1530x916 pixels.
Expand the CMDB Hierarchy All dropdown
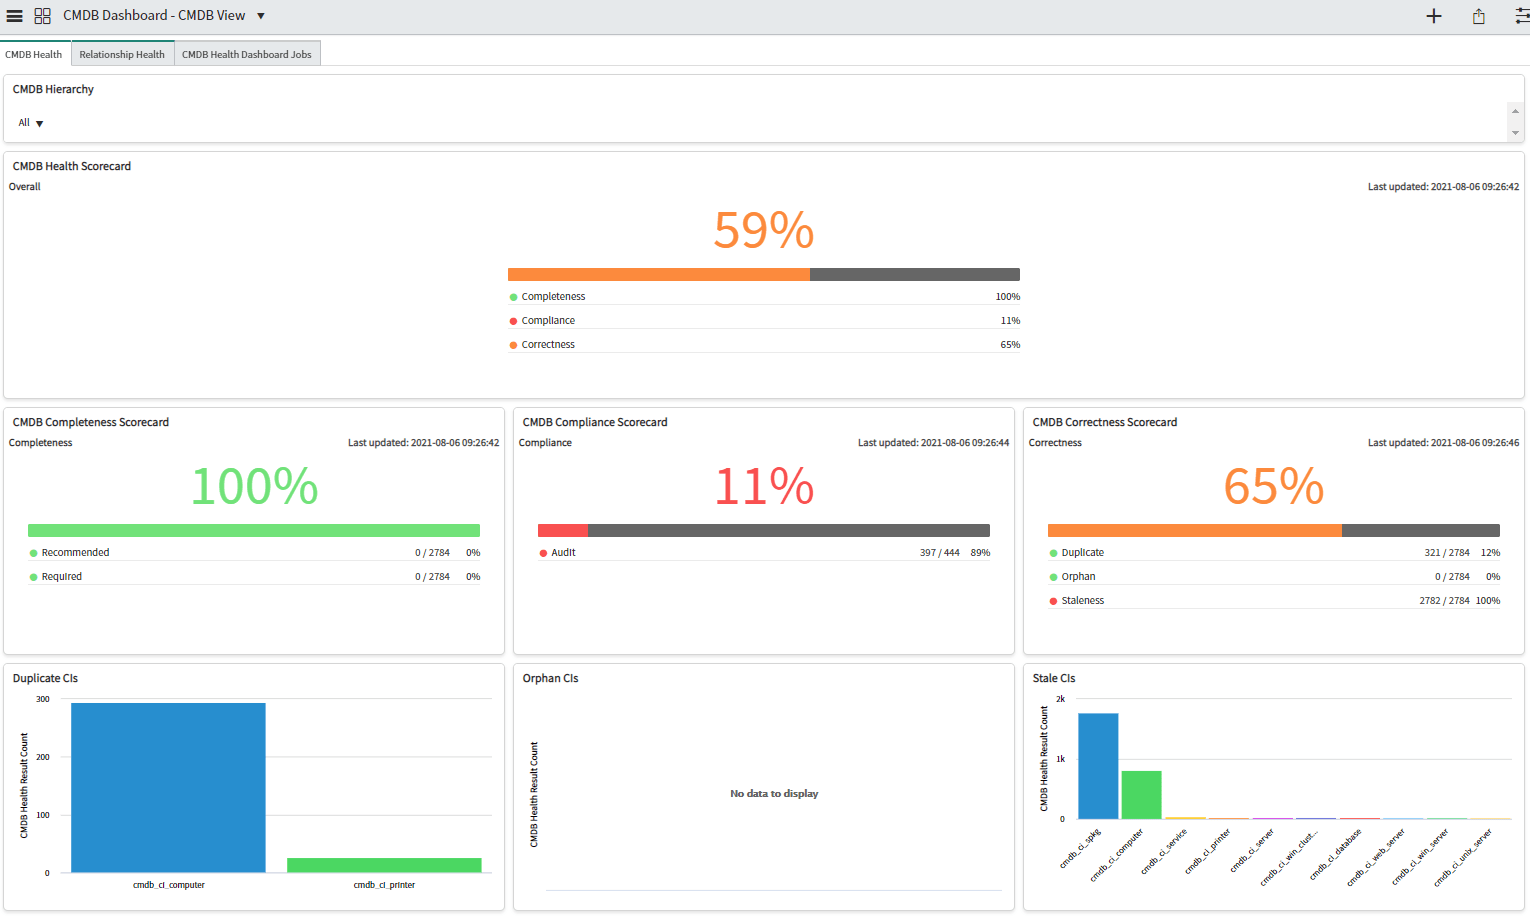coord(30,123)
